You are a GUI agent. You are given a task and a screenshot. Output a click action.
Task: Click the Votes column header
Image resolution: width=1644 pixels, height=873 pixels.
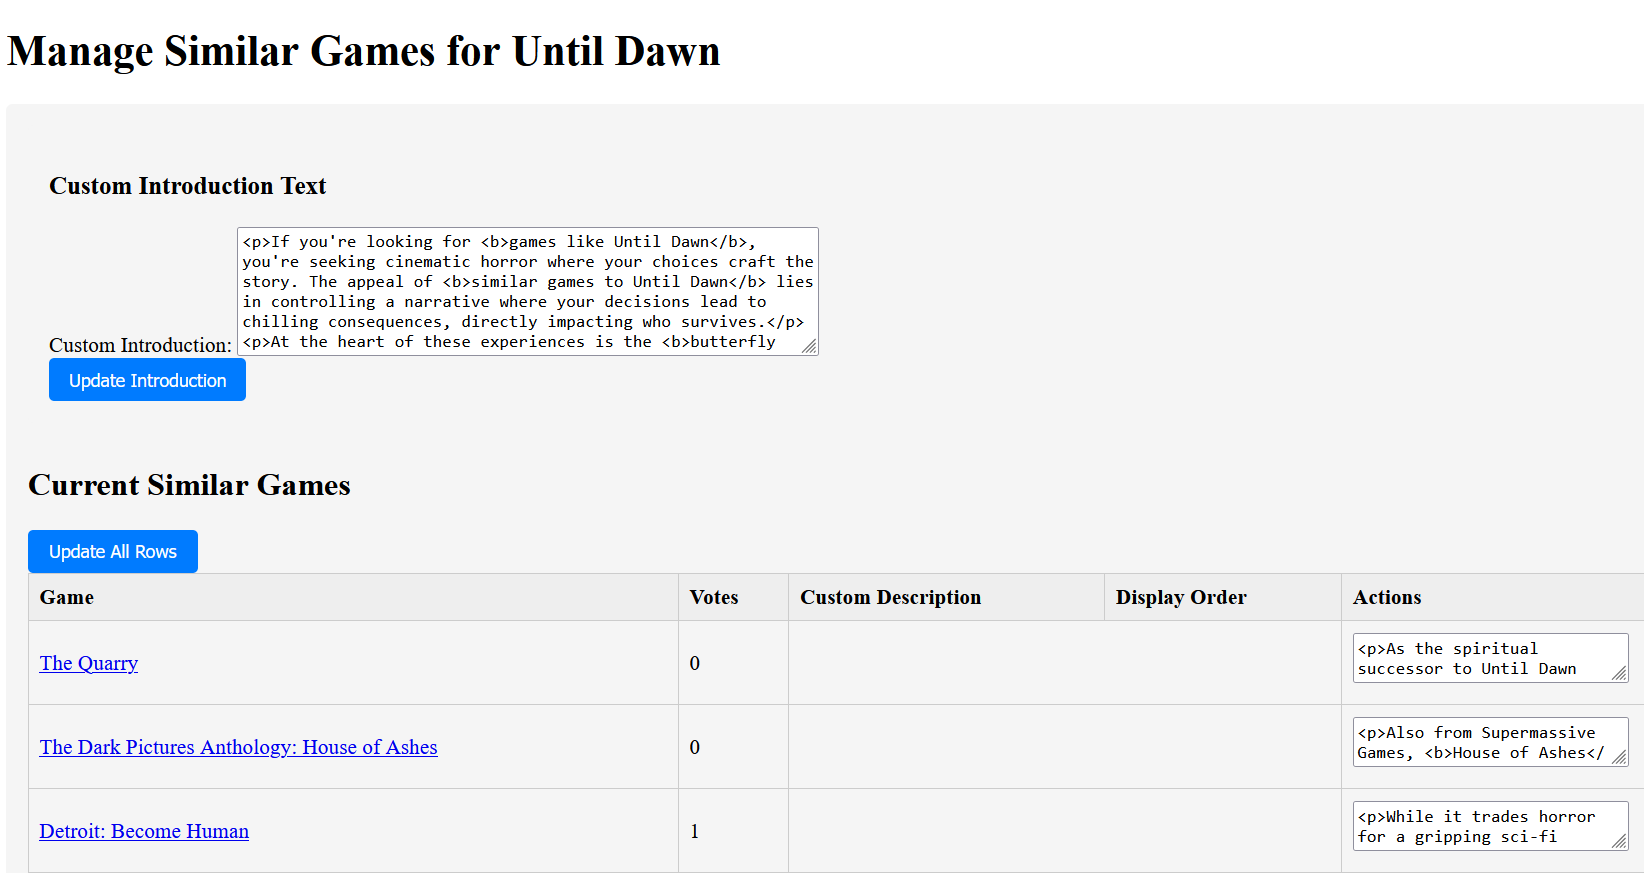[714, 597]
